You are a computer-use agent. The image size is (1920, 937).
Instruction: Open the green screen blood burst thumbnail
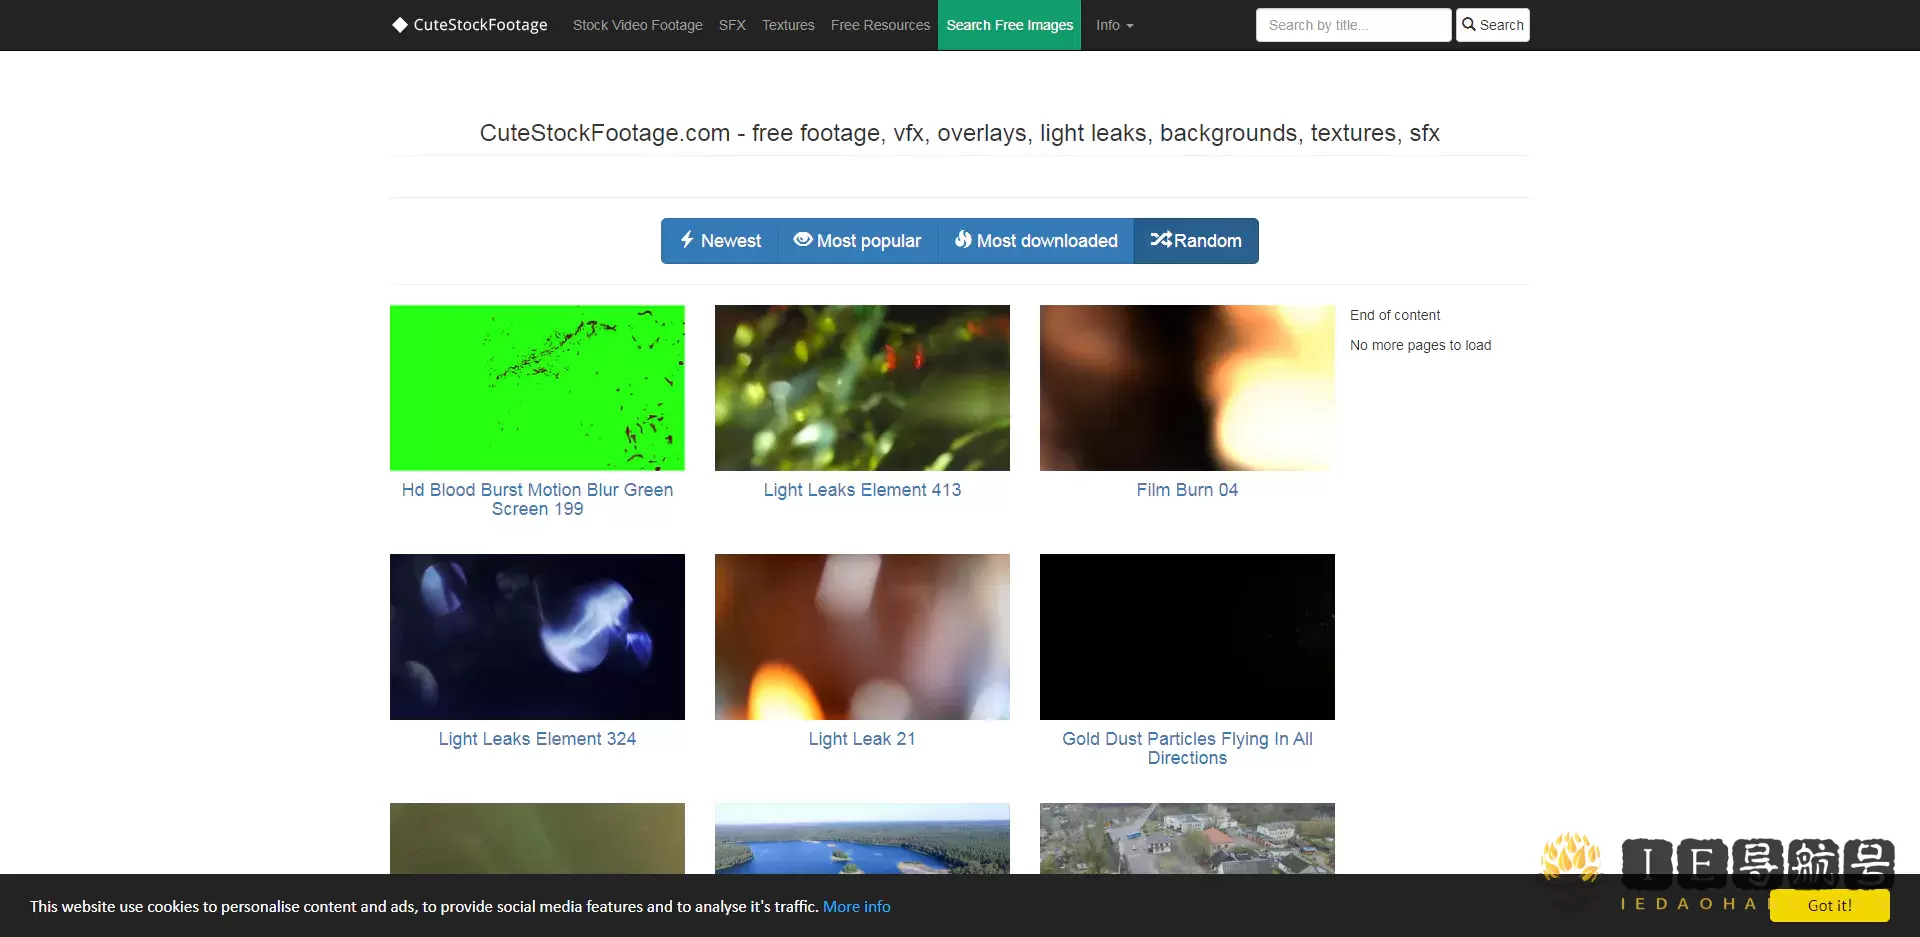[x=537, y=388]
